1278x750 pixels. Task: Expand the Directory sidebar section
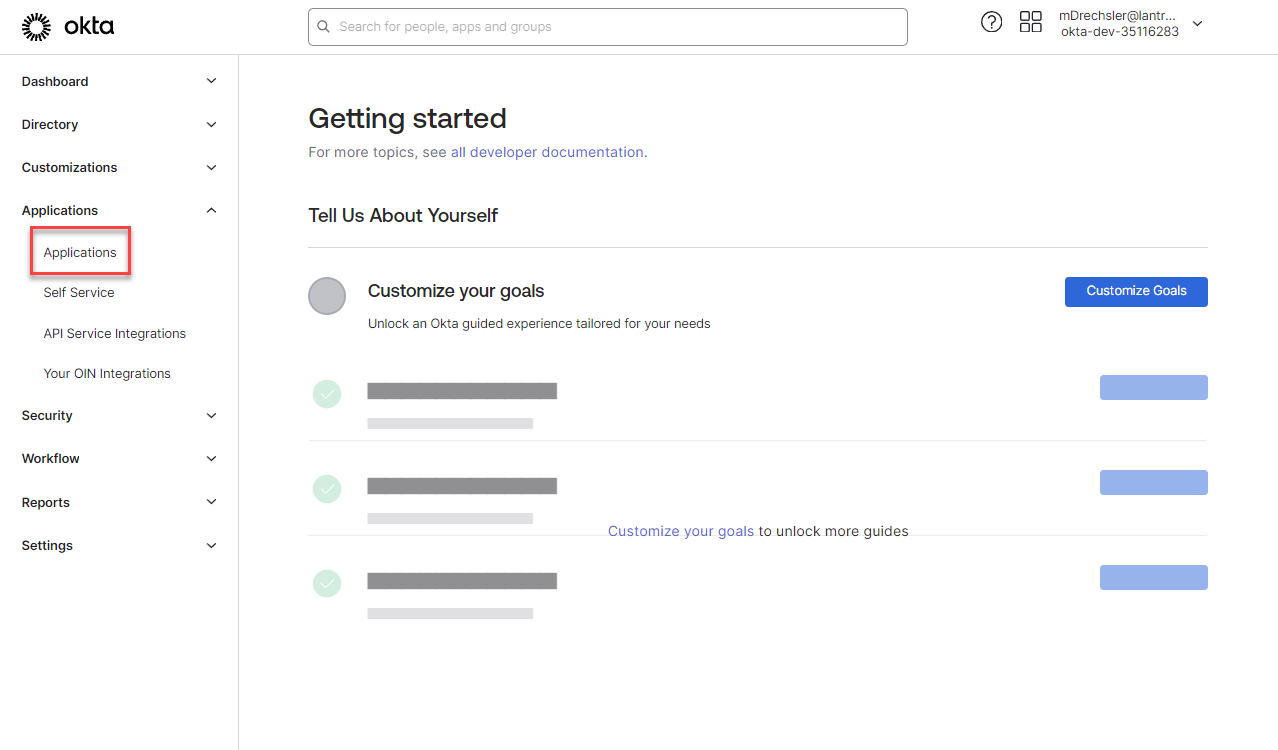(211, 124)
